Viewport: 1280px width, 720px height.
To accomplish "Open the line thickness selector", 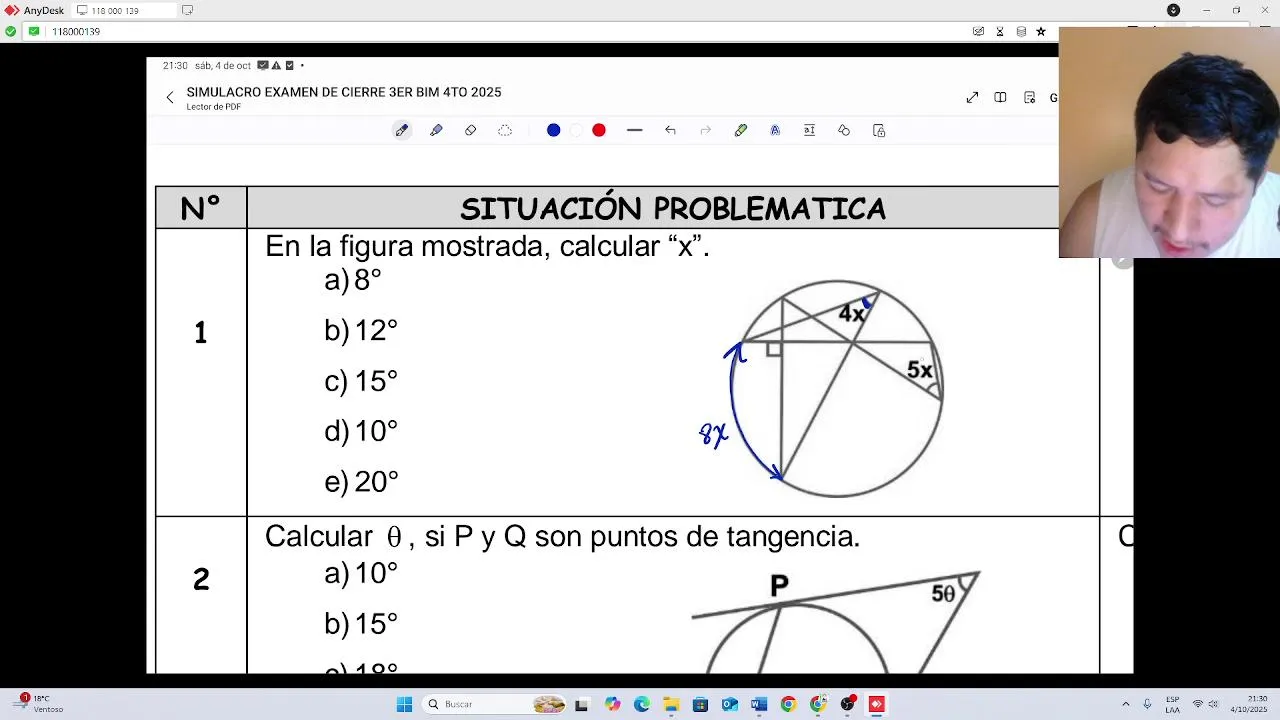I will (x=634, y=130).
